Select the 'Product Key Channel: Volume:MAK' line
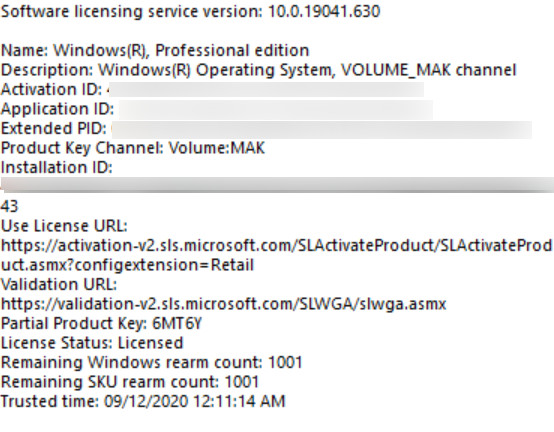 133,148
